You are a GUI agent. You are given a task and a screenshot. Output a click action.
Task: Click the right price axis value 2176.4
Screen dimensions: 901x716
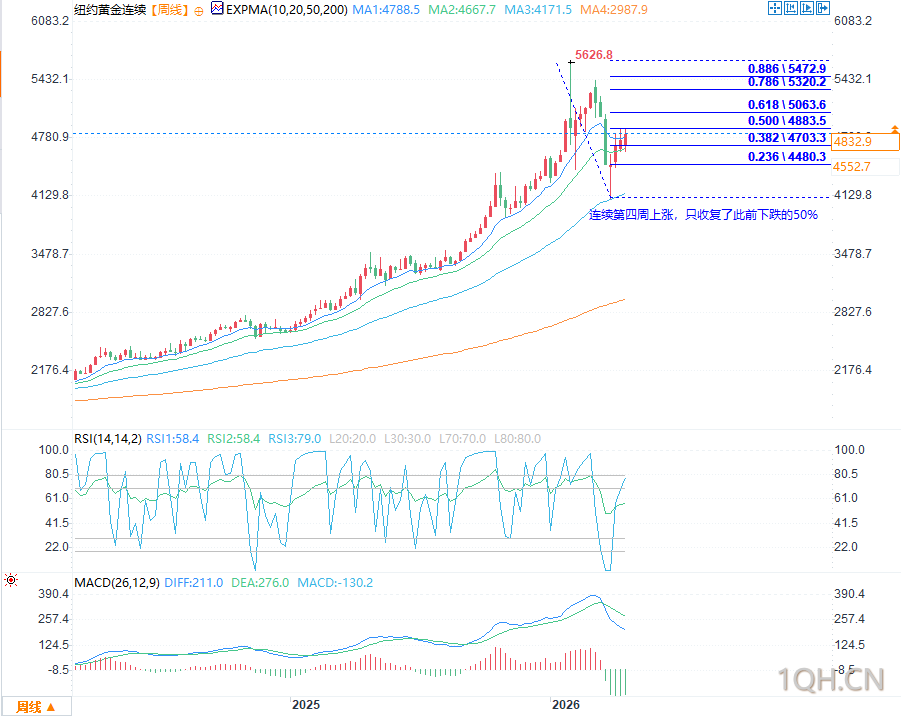pyautogui.click(x=853, y=369)
